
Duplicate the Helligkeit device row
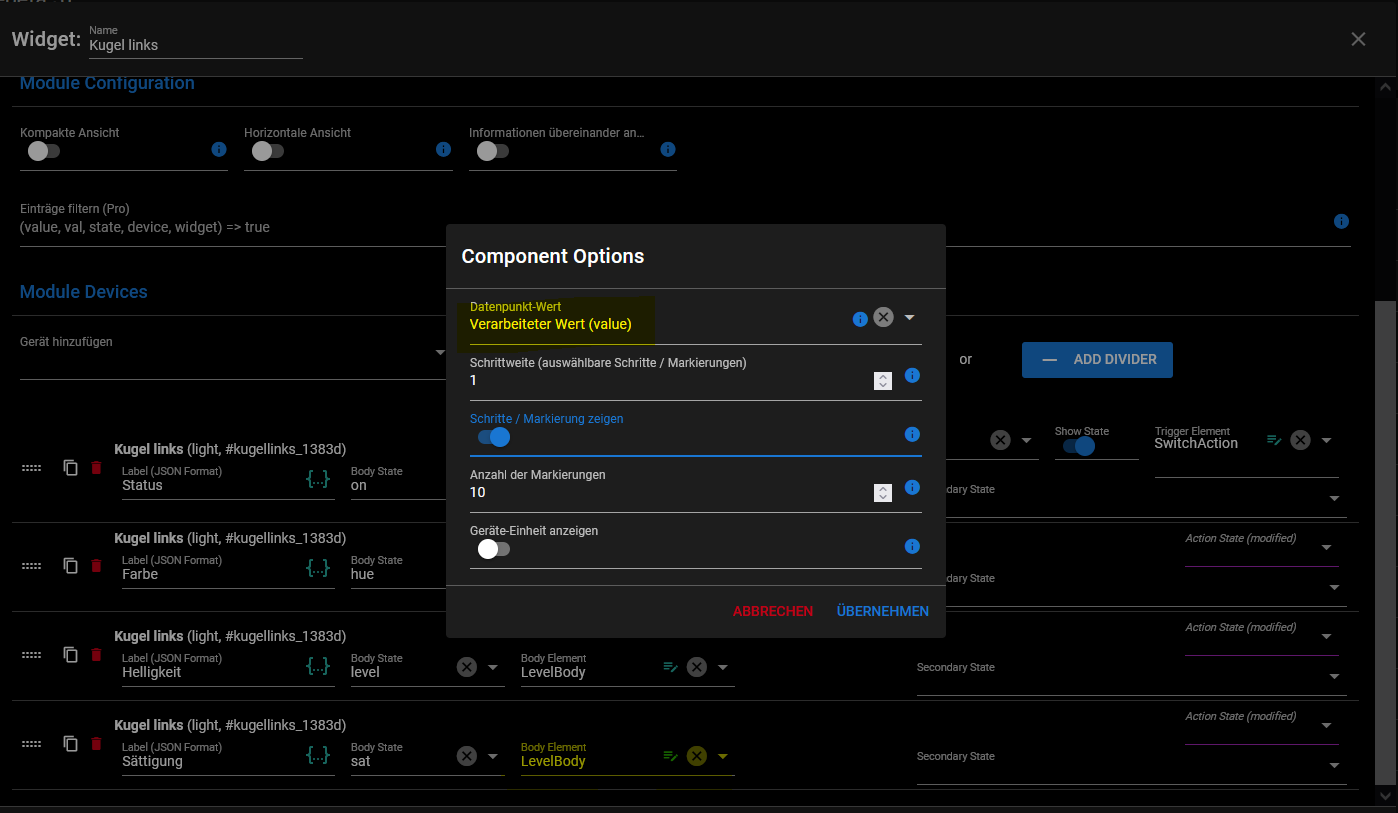(x=70, y=654)
